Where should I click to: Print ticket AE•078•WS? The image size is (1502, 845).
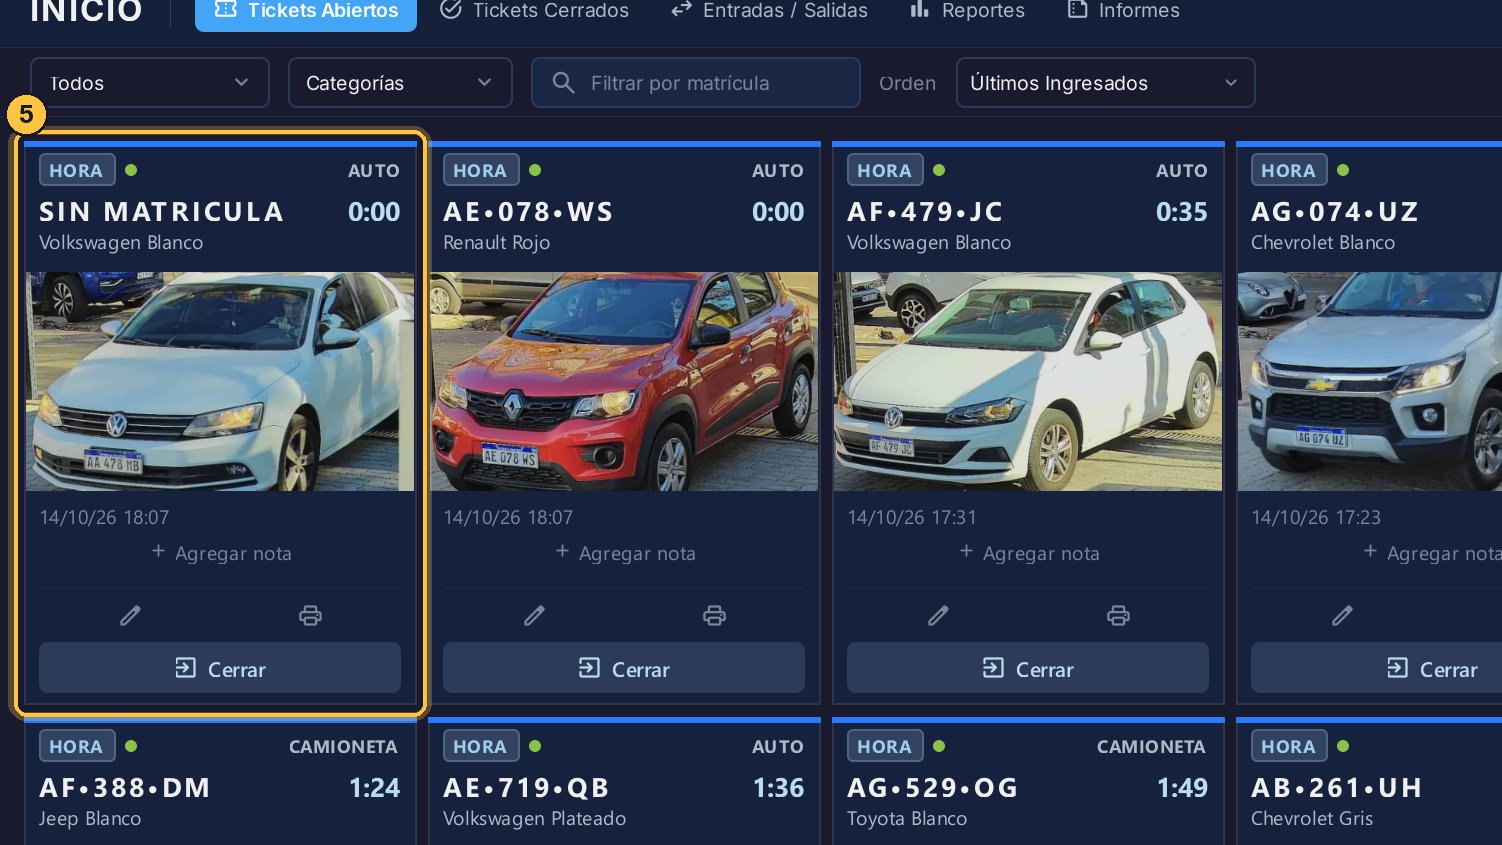pyautogui.click(x=714, y=615)
